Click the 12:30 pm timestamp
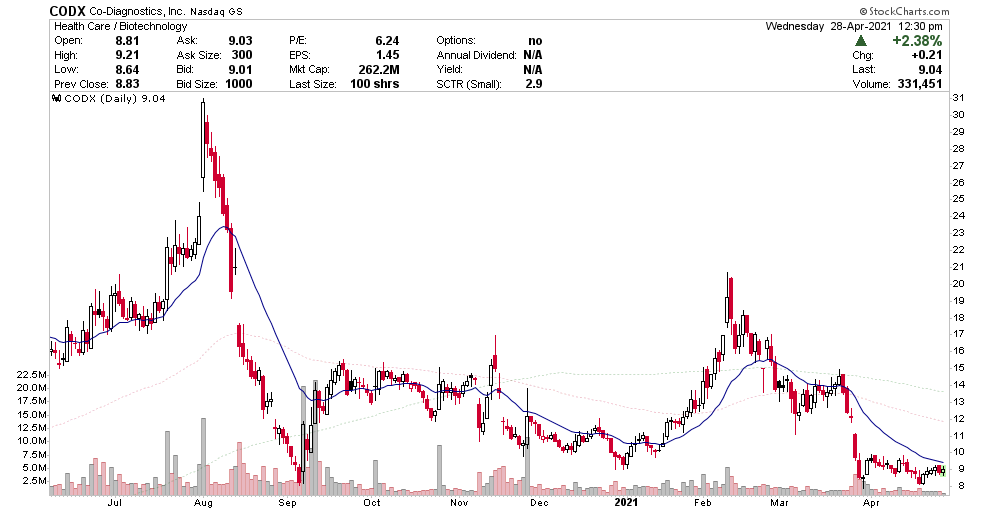Viewport: 990px width, 511px height. [919, 26]
